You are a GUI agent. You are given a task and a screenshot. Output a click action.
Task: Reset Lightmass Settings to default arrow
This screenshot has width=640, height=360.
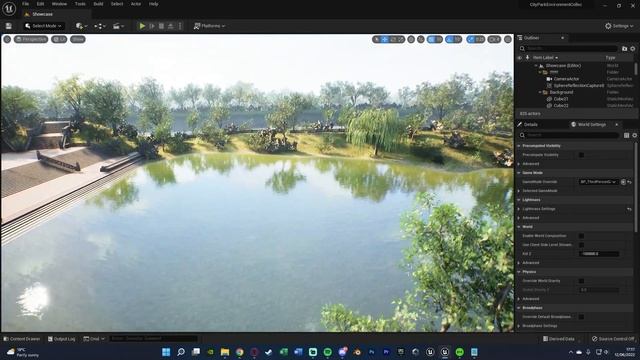coord(629,209)
